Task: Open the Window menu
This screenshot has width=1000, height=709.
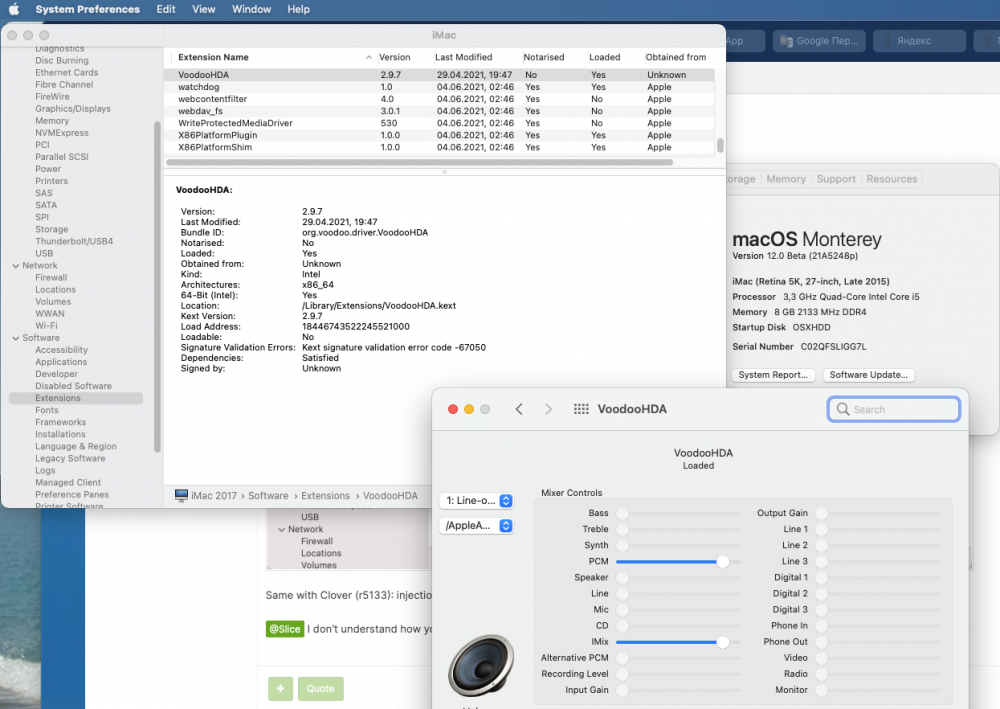Action: (x=251, y=9)
